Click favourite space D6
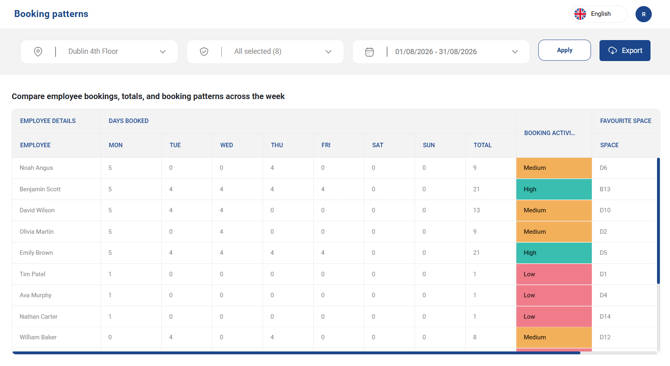This screenshot has height=366, width=670. pos(603,168)
